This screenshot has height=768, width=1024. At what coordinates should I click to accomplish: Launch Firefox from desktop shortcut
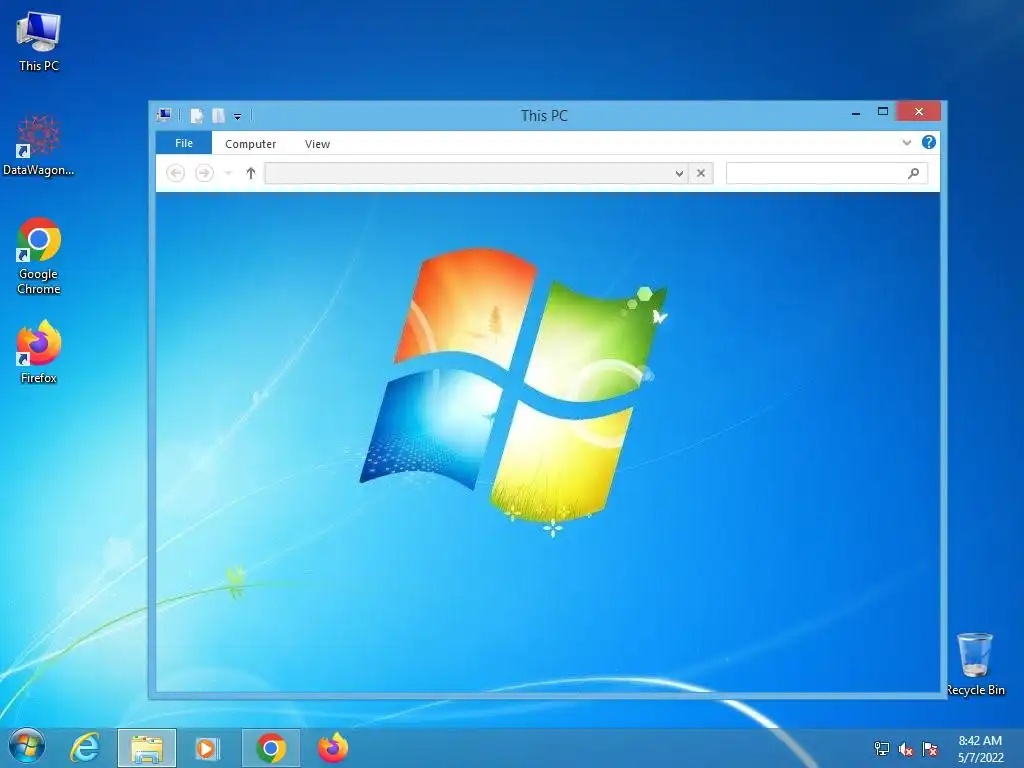(39, 352)
